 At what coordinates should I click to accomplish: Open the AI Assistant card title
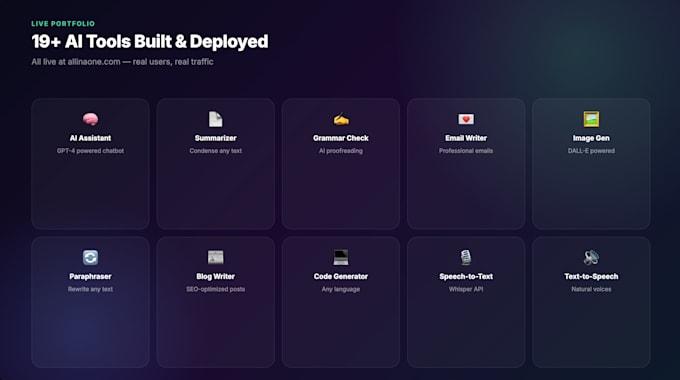coord(90,138)
